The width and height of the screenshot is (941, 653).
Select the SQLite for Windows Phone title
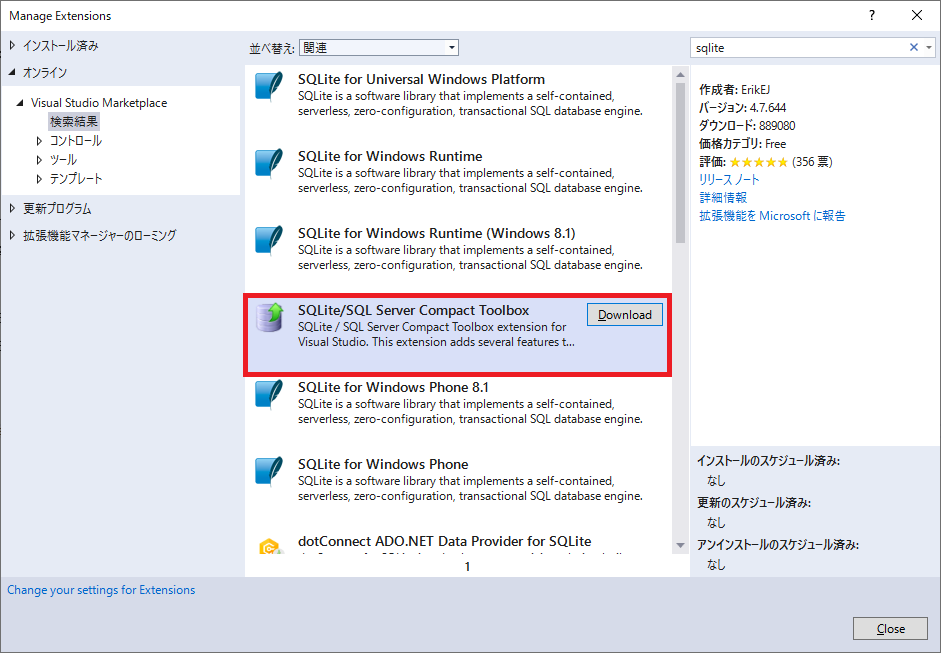[x=383, y=464]
